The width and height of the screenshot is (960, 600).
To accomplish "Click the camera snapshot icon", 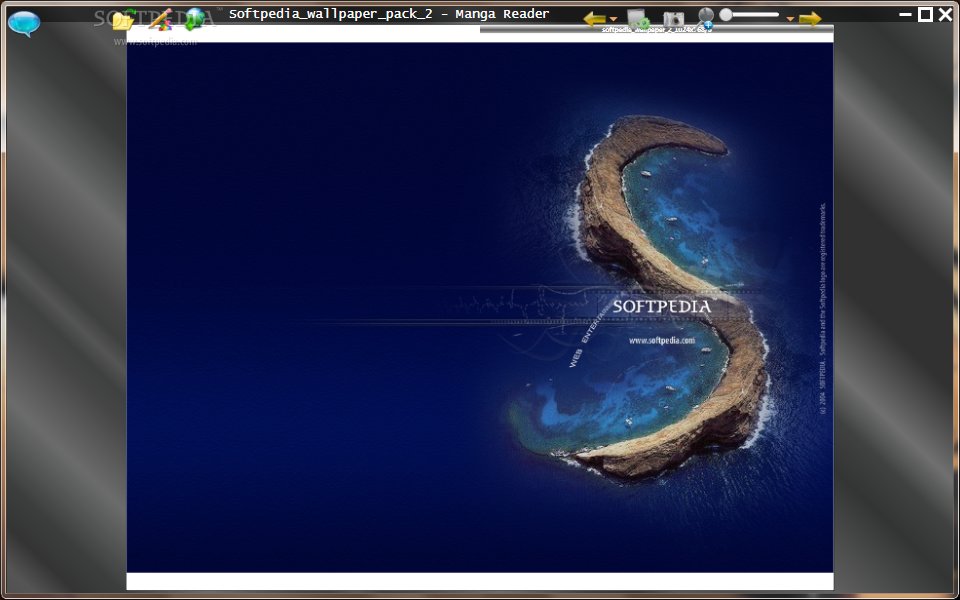I will click(x=673, y=19).
